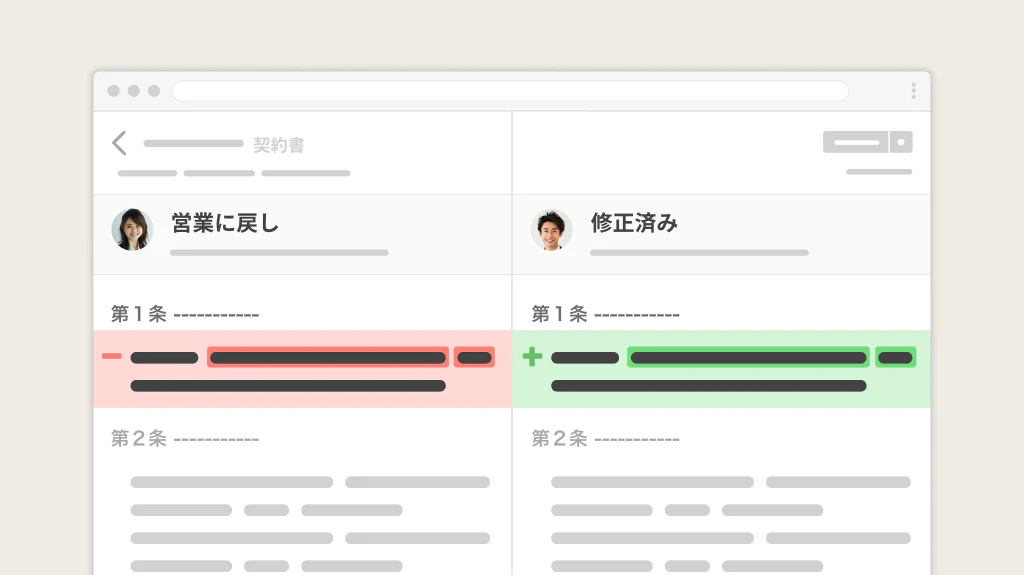Click the short green-highlighted segment
1024x575 pixels.
[895, 357]
